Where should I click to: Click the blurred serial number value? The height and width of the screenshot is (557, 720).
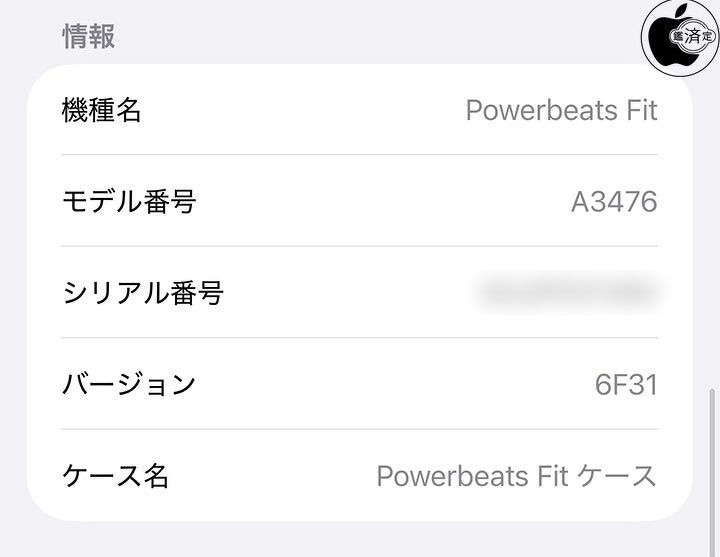[568, 293]
